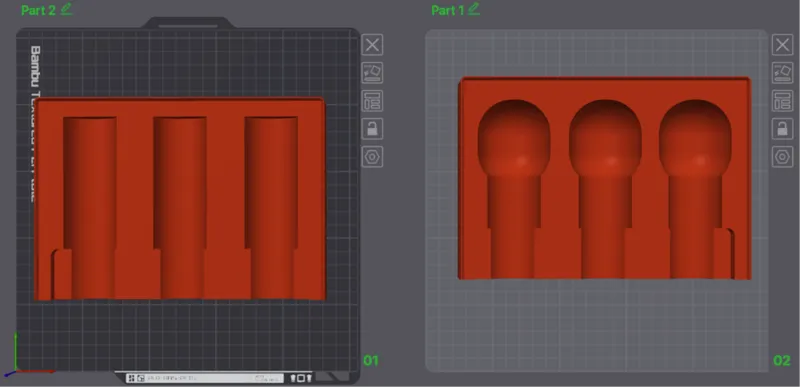The height and width of the screenshot is (387, 800).
Task: Click the green 01 plate number
Action: (x=371, y=360)
